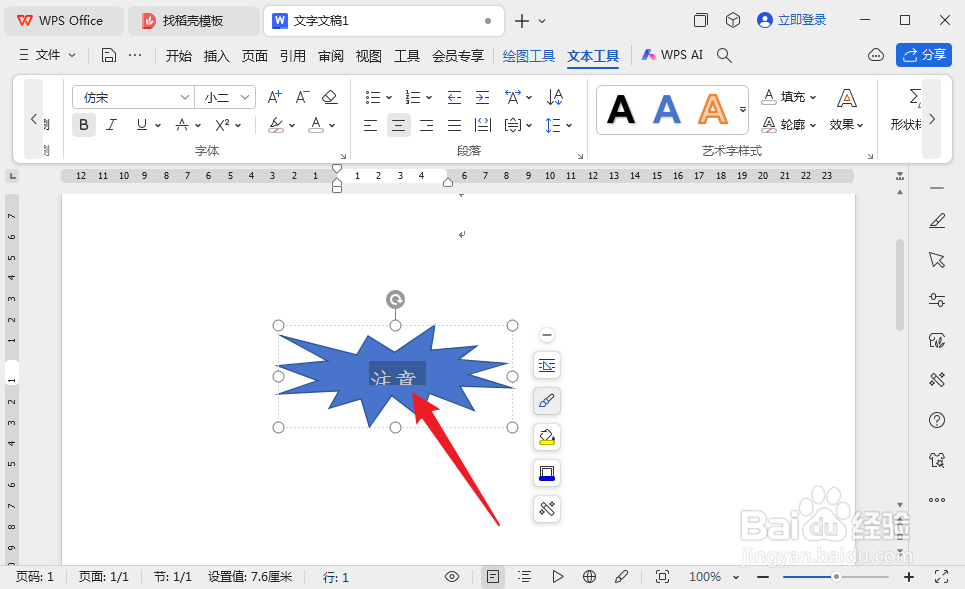Decrease font size with A- icon

pos(302,97)
